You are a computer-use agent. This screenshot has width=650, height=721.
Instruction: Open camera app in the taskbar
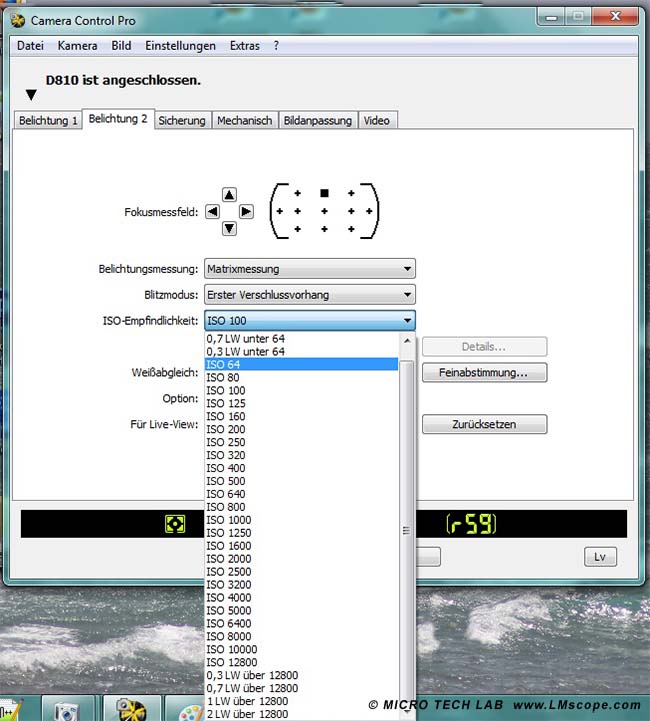pyautogui.click(x=67, y=710)
